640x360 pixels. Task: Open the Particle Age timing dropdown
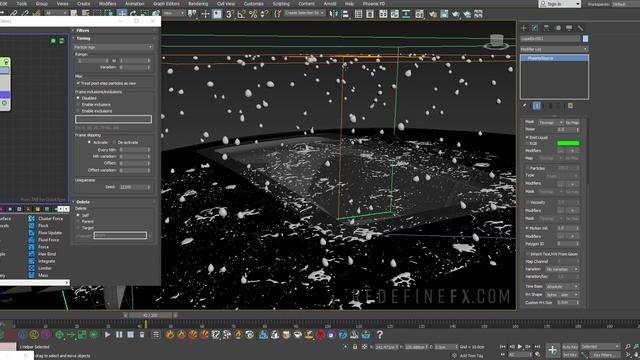113,47
